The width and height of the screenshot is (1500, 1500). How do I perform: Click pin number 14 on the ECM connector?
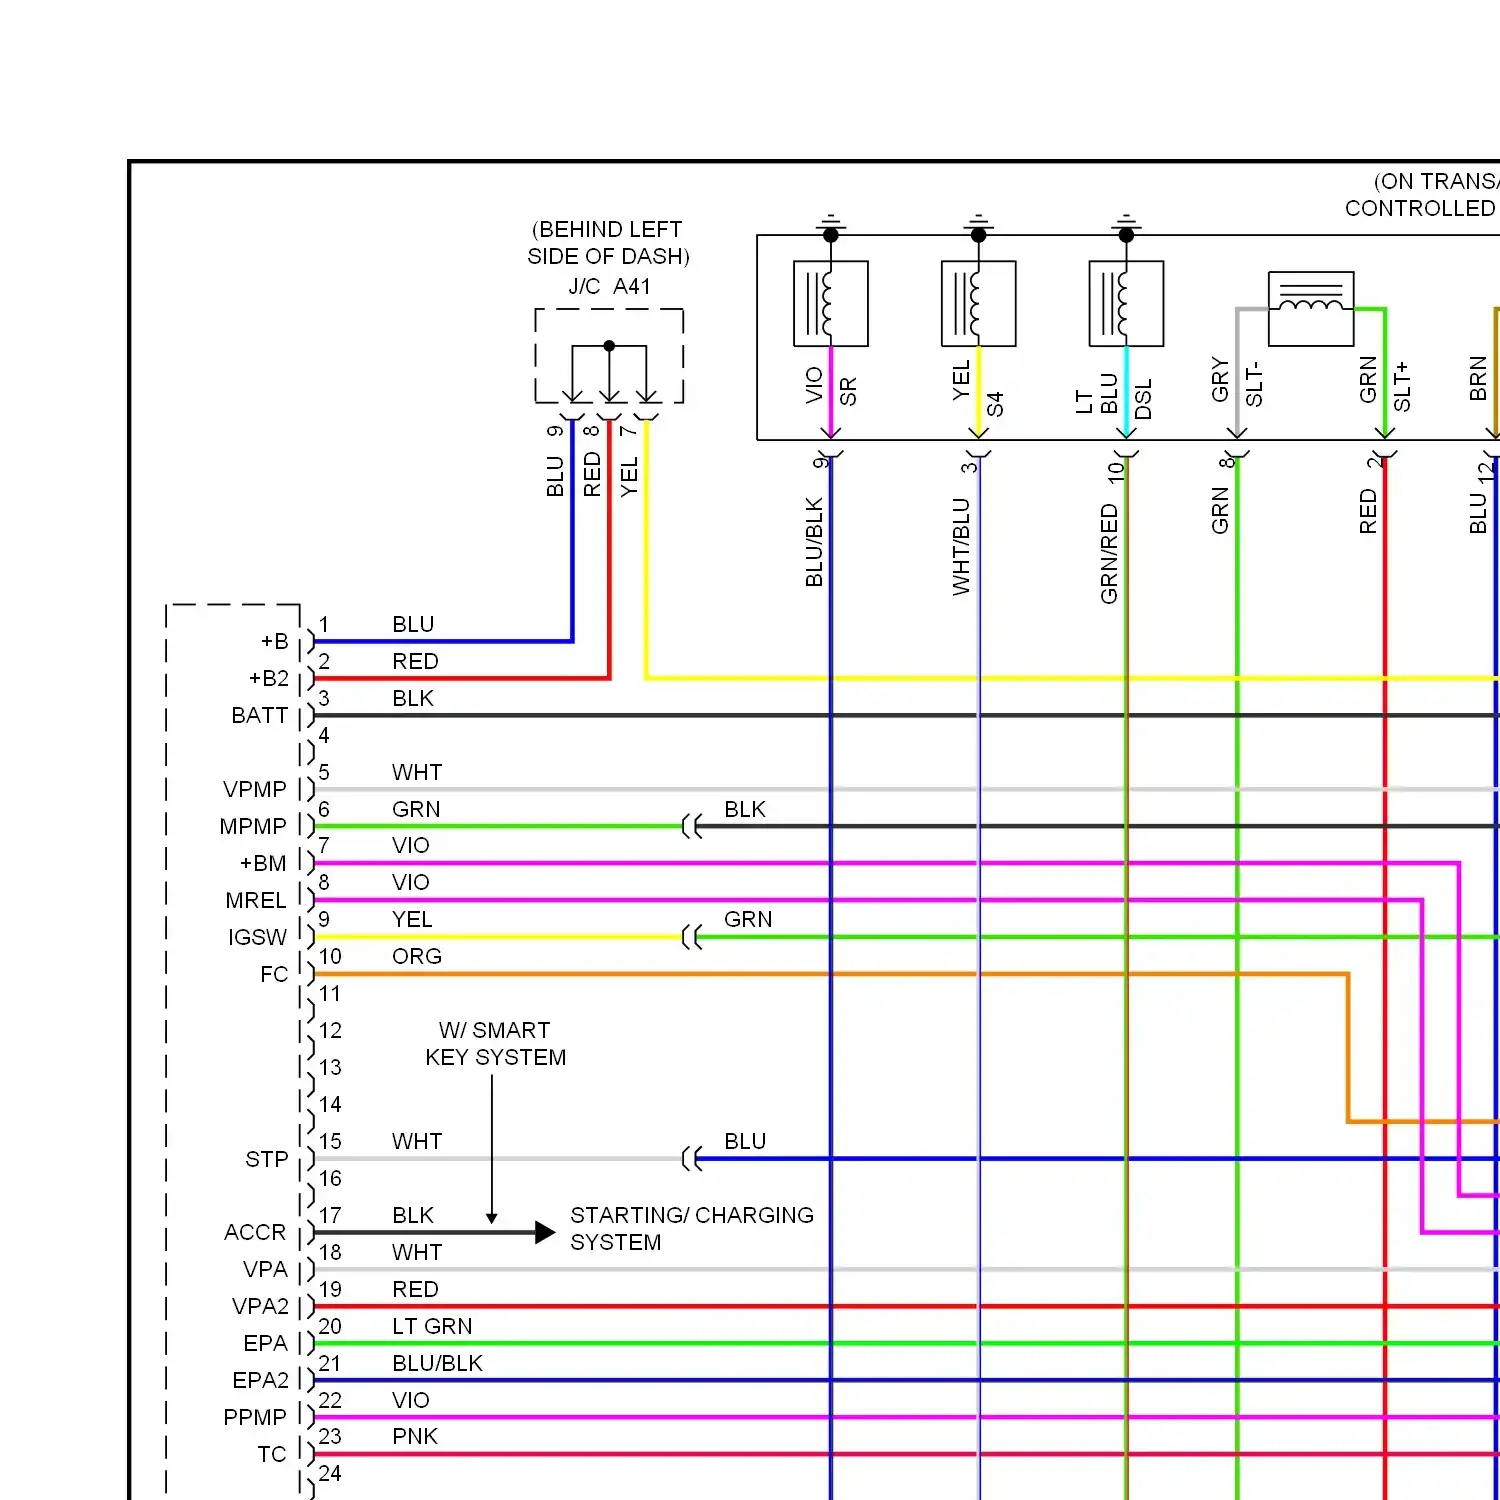click(330, 1105)
